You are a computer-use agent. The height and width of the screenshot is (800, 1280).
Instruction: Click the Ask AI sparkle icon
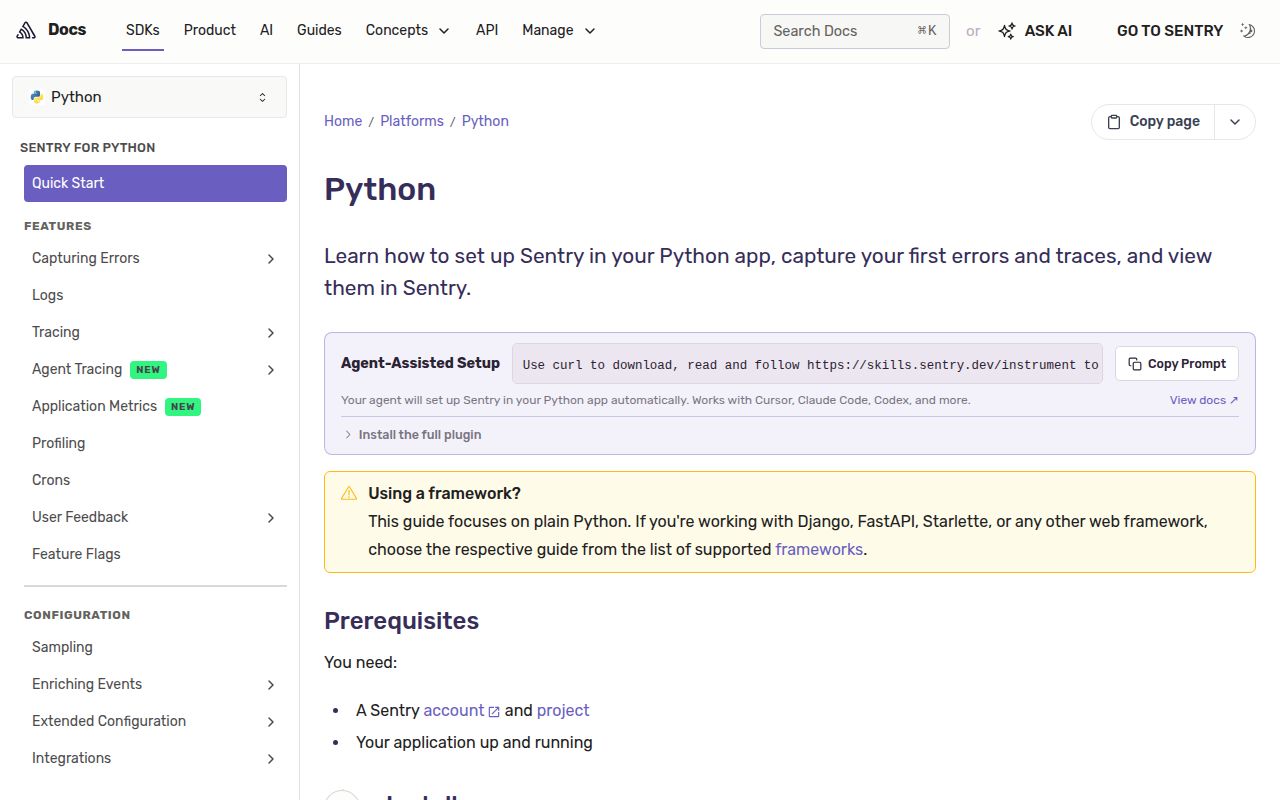[1007, 31]
